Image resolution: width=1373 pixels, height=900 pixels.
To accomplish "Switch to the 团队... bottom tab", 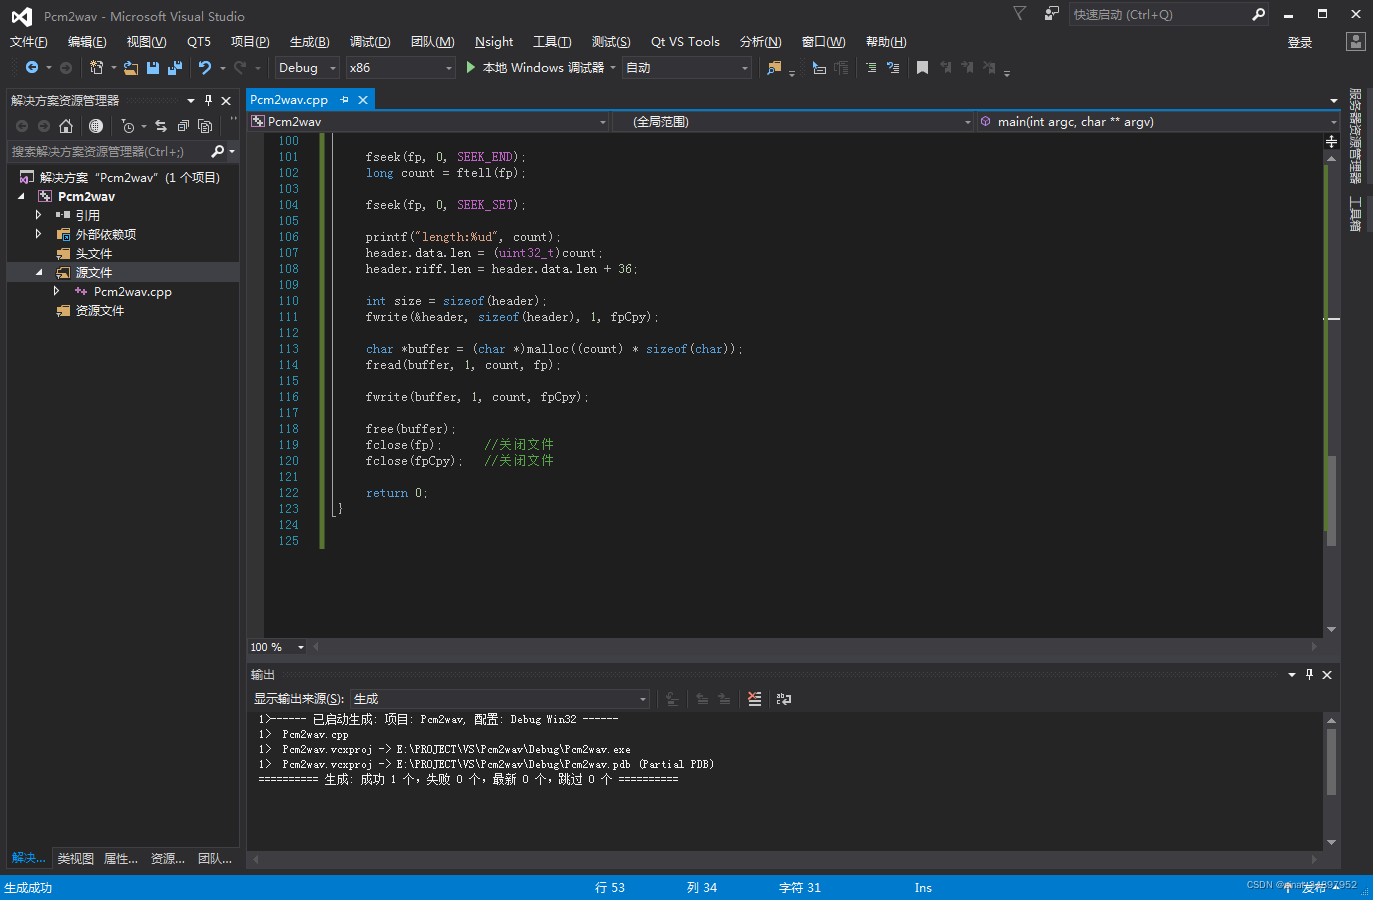I will (x=215, y=859).
